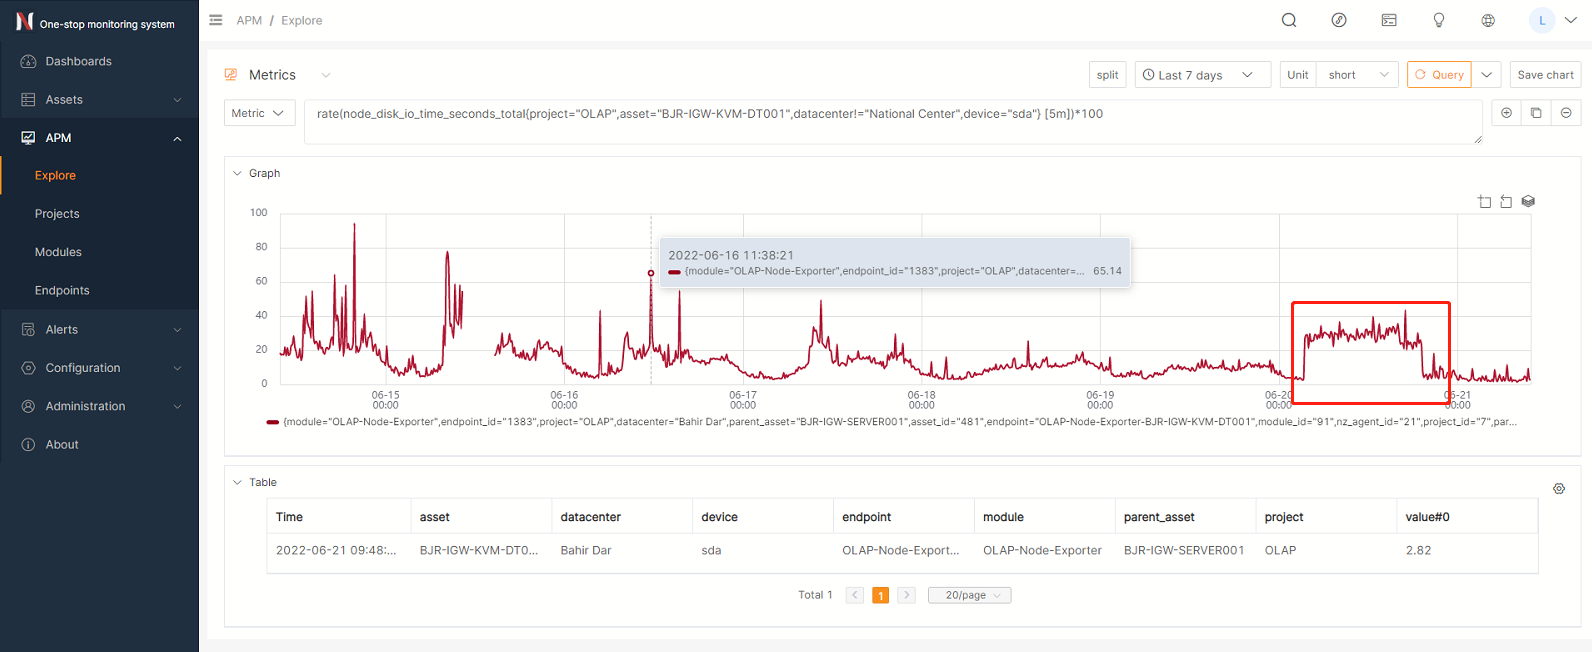Screen dimensions: 1592x652
Task: Click the stacked layers icon above the graph
Action: point(1528,201)
